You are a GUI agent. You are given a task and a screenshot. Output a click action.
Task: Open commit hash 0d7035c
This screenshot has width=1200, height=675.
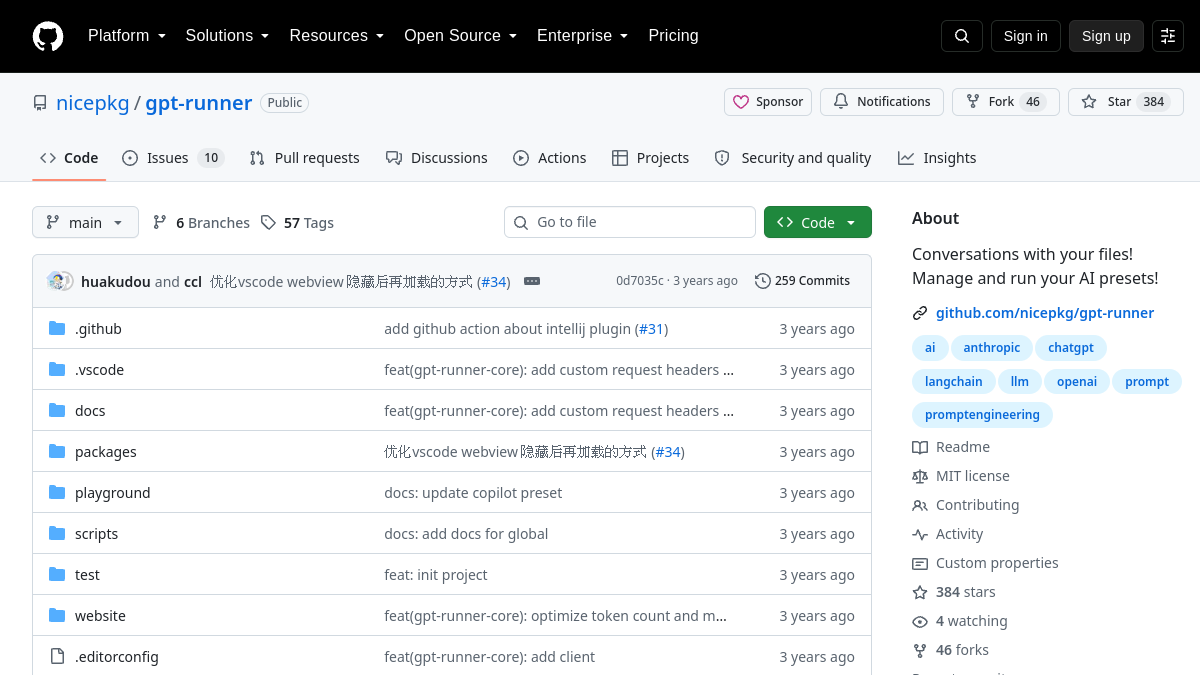tap(640, 281)
